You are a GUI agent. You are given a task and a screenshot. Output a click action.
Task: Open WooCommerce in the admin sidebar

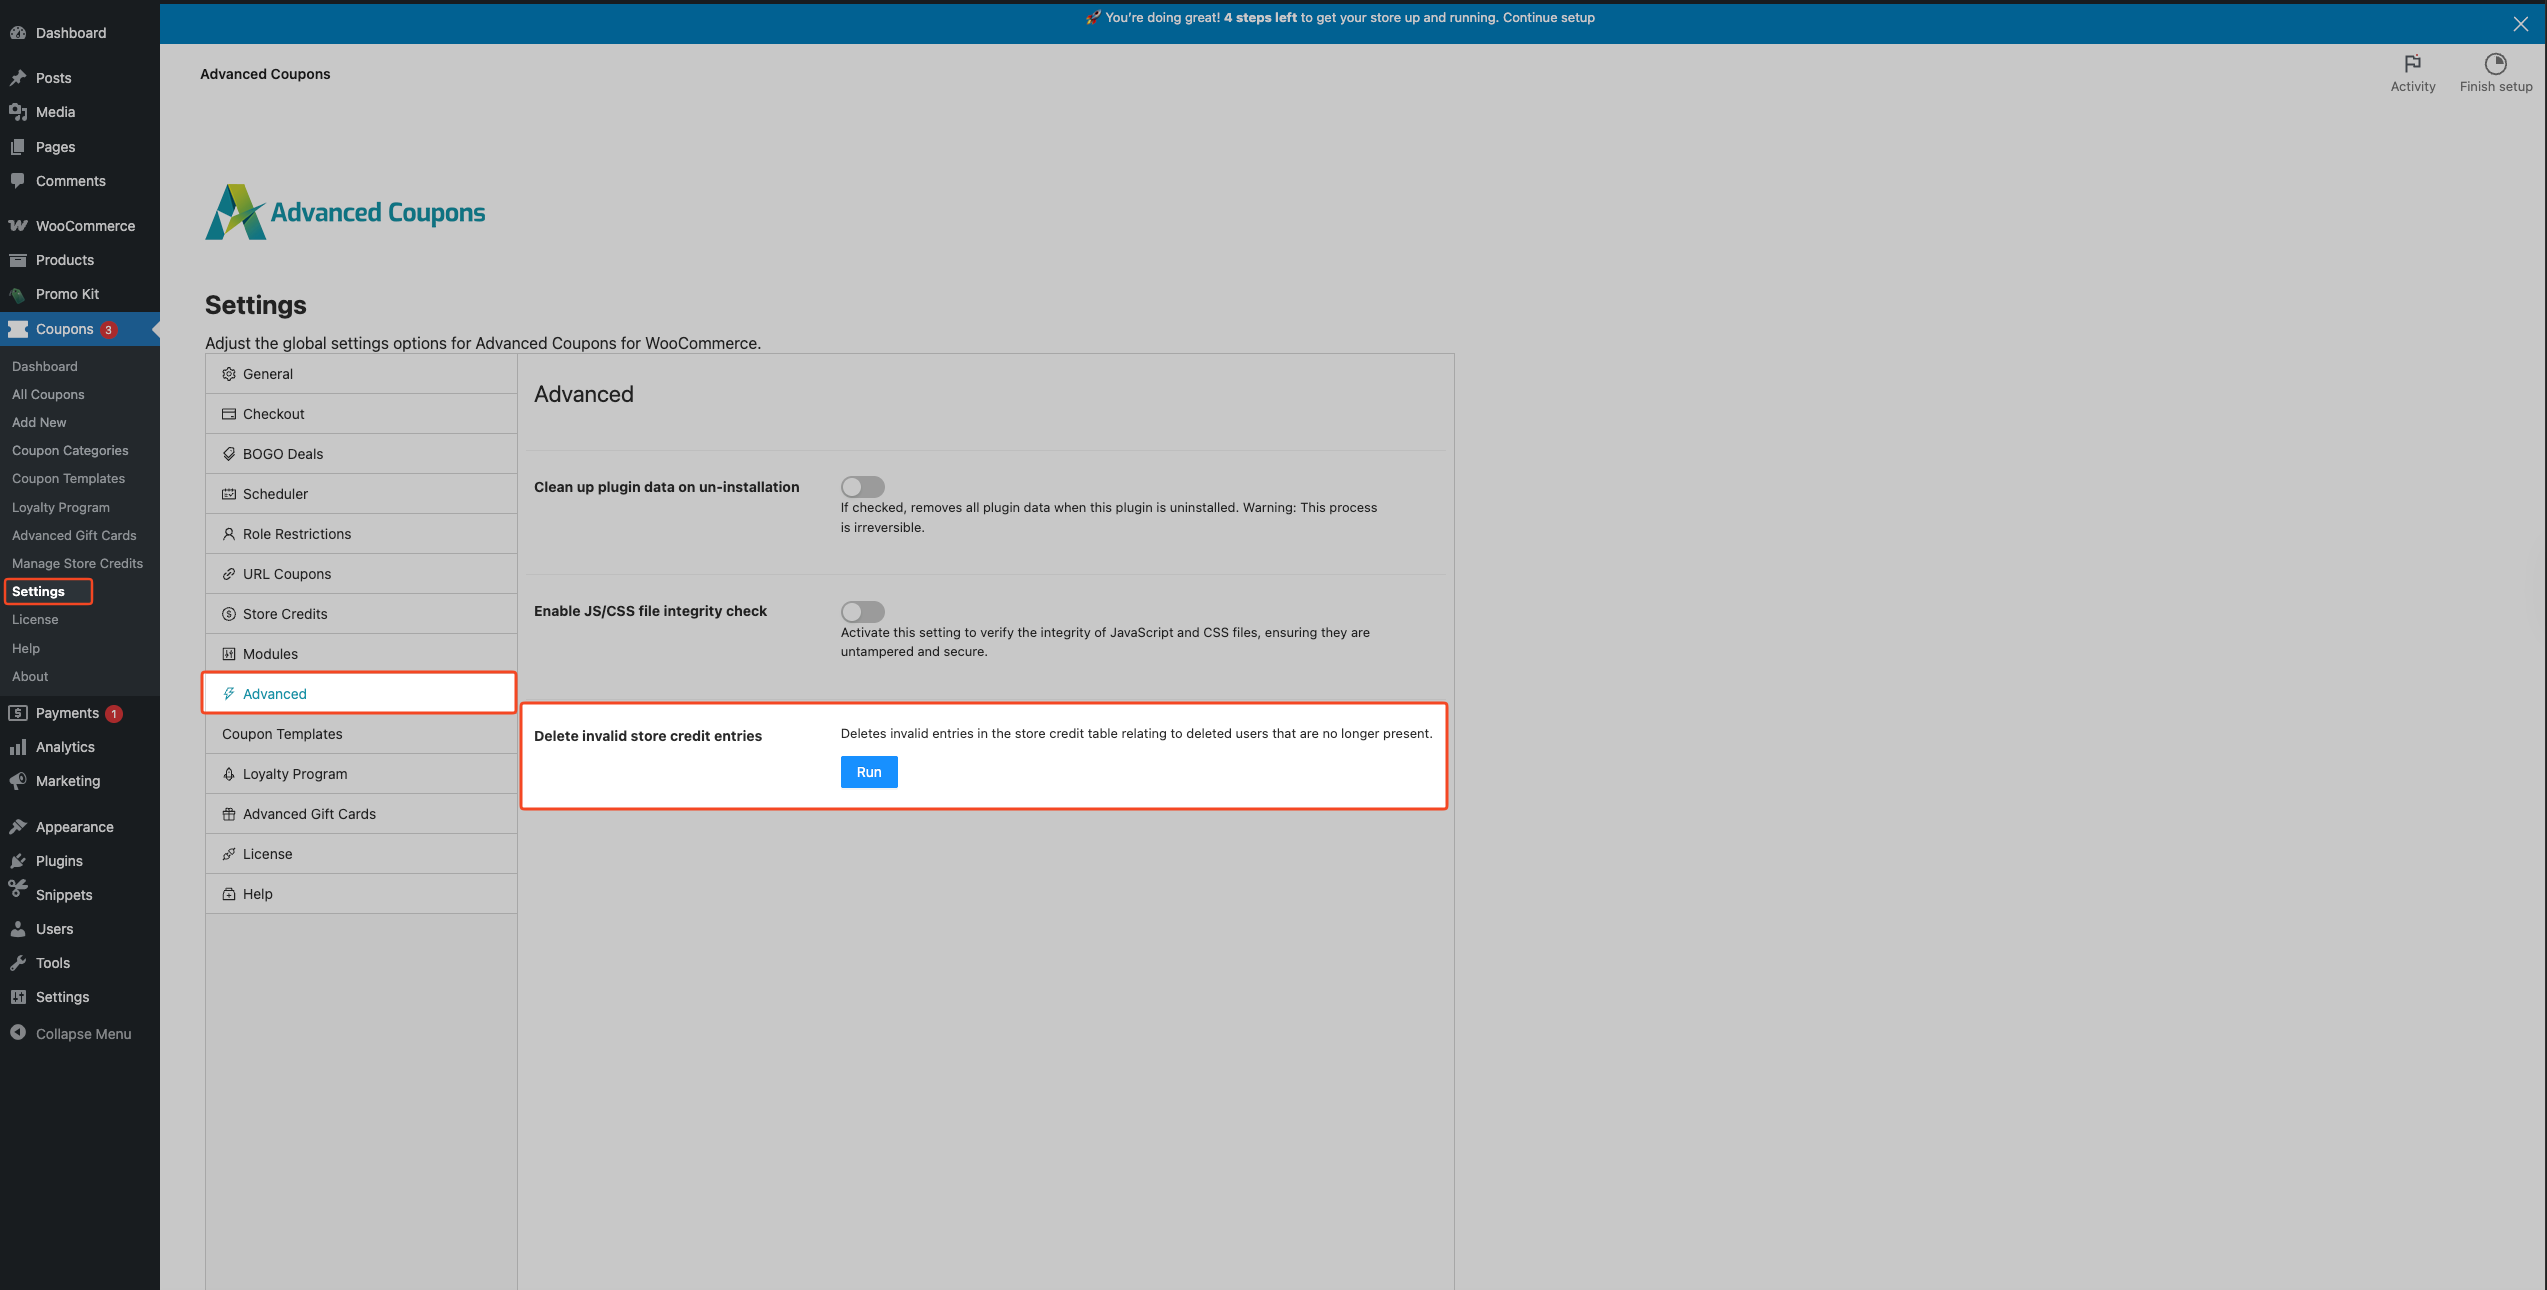pyautogui.click(x=84, y=226)
